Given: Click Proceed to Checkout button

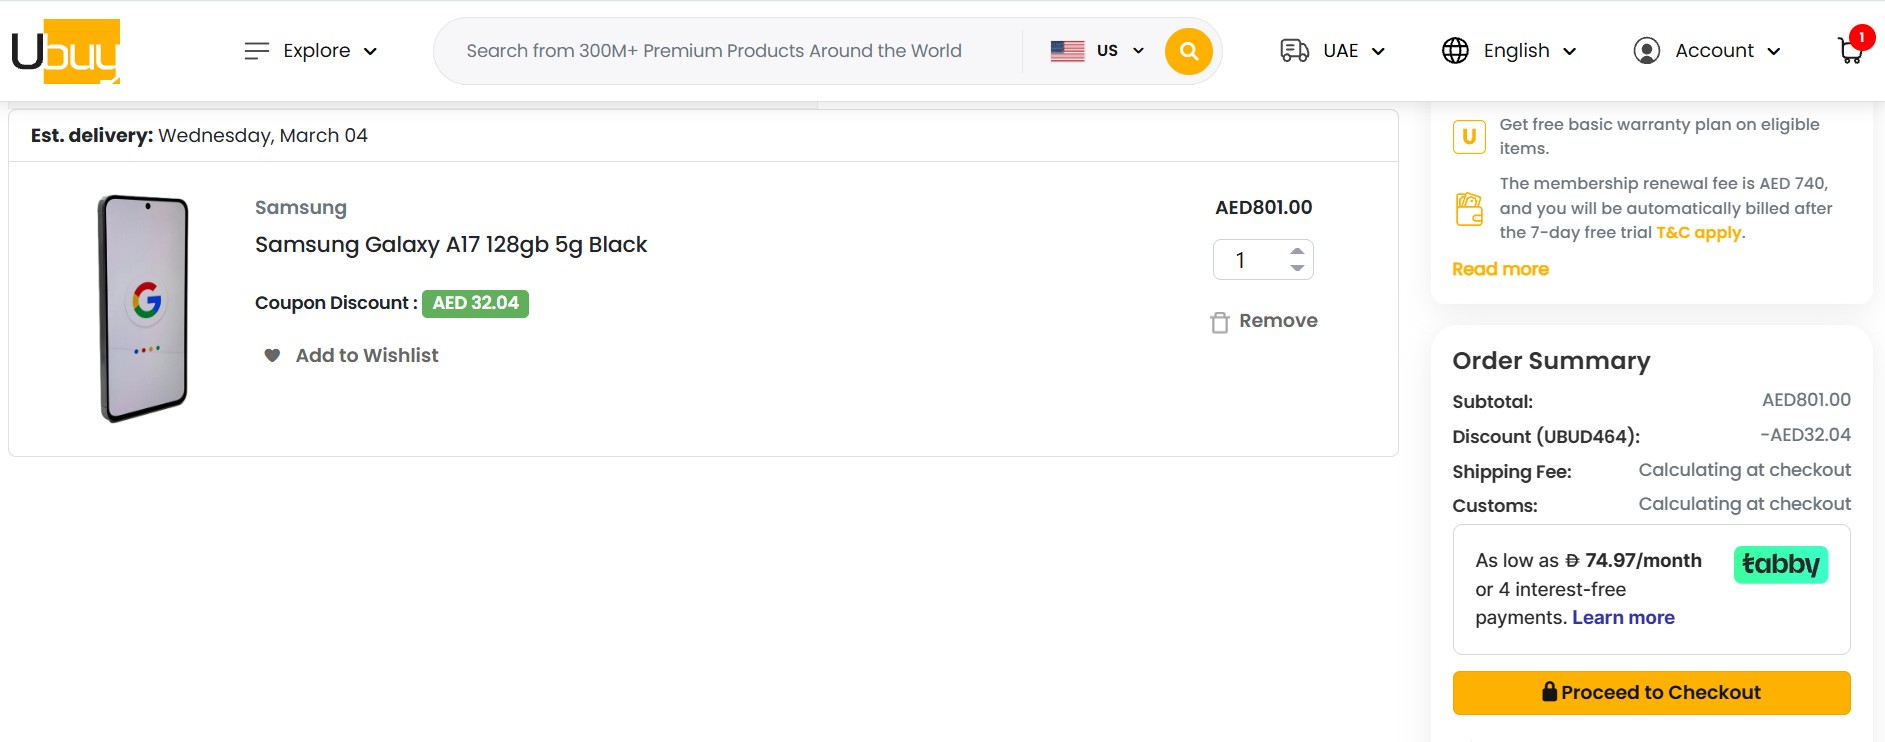Looking at the screenshot, I should click(1651, 692).
